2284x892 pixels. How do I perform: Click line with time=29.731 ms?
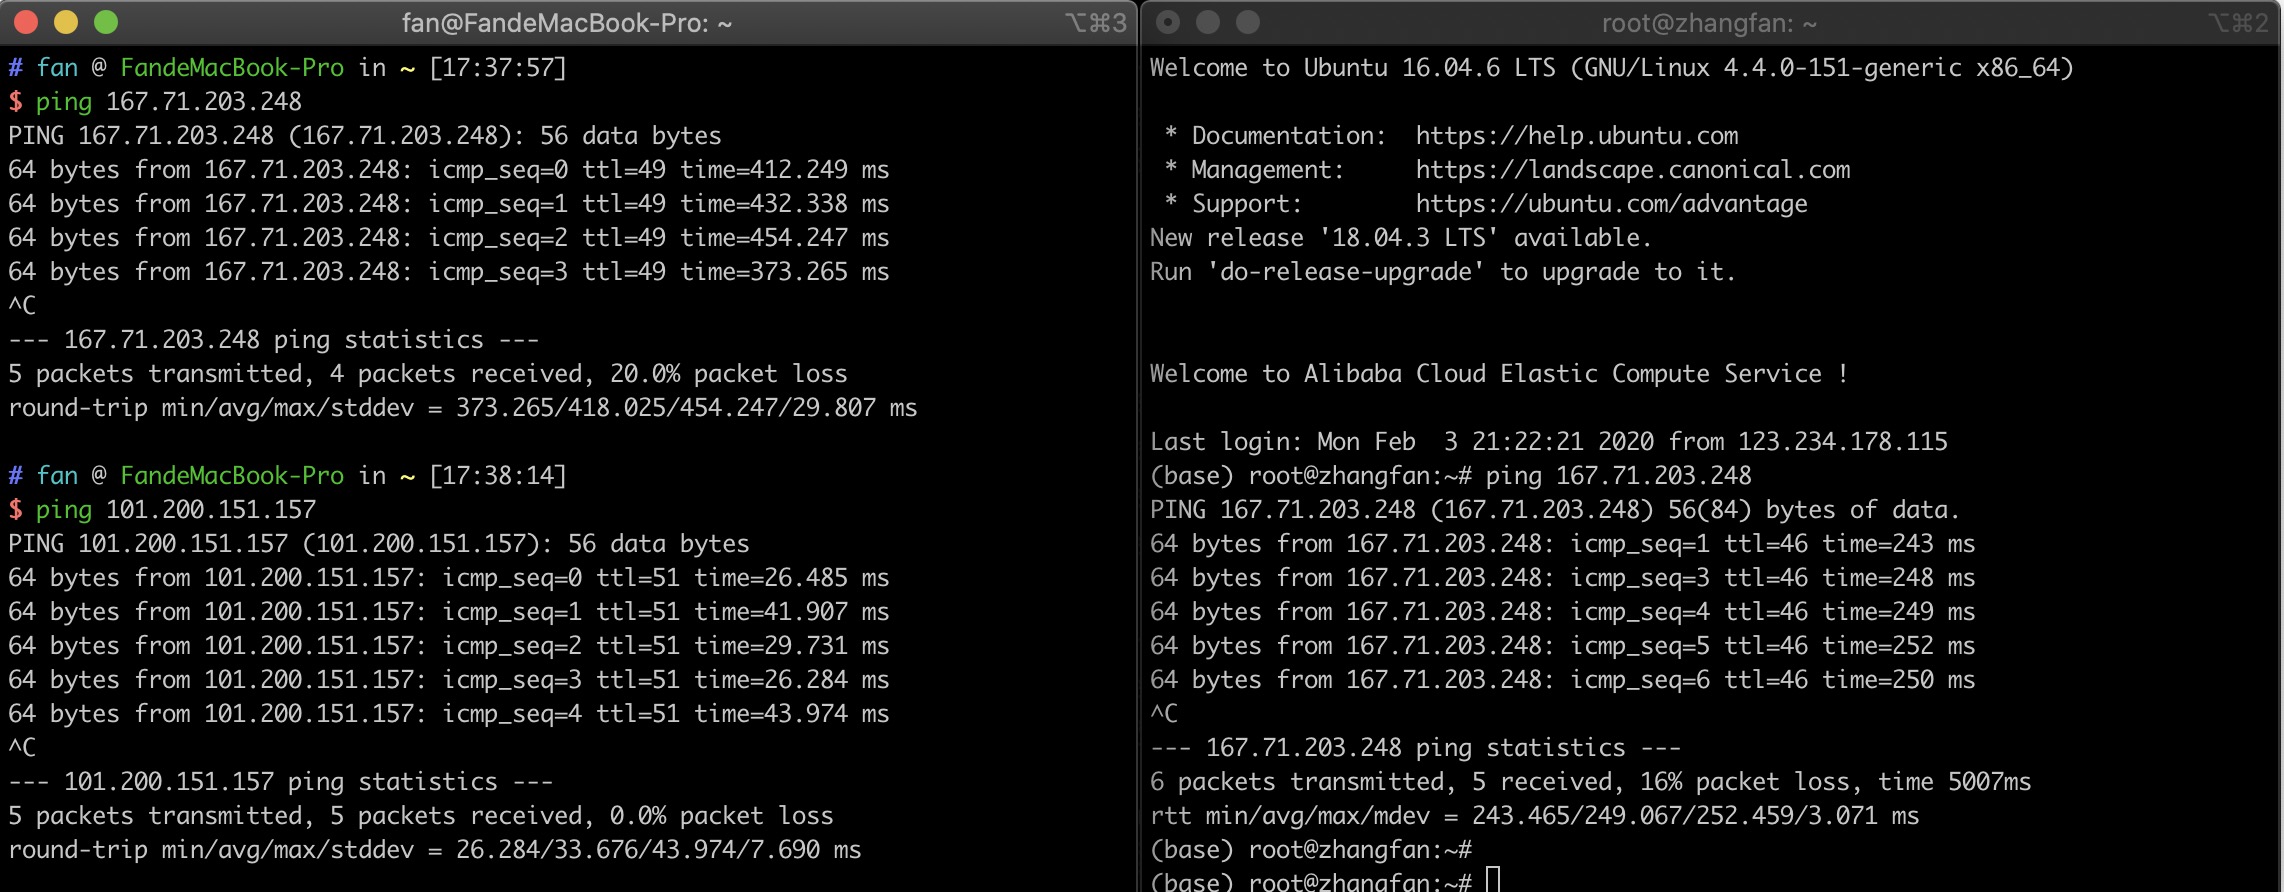tap(449, 645)
